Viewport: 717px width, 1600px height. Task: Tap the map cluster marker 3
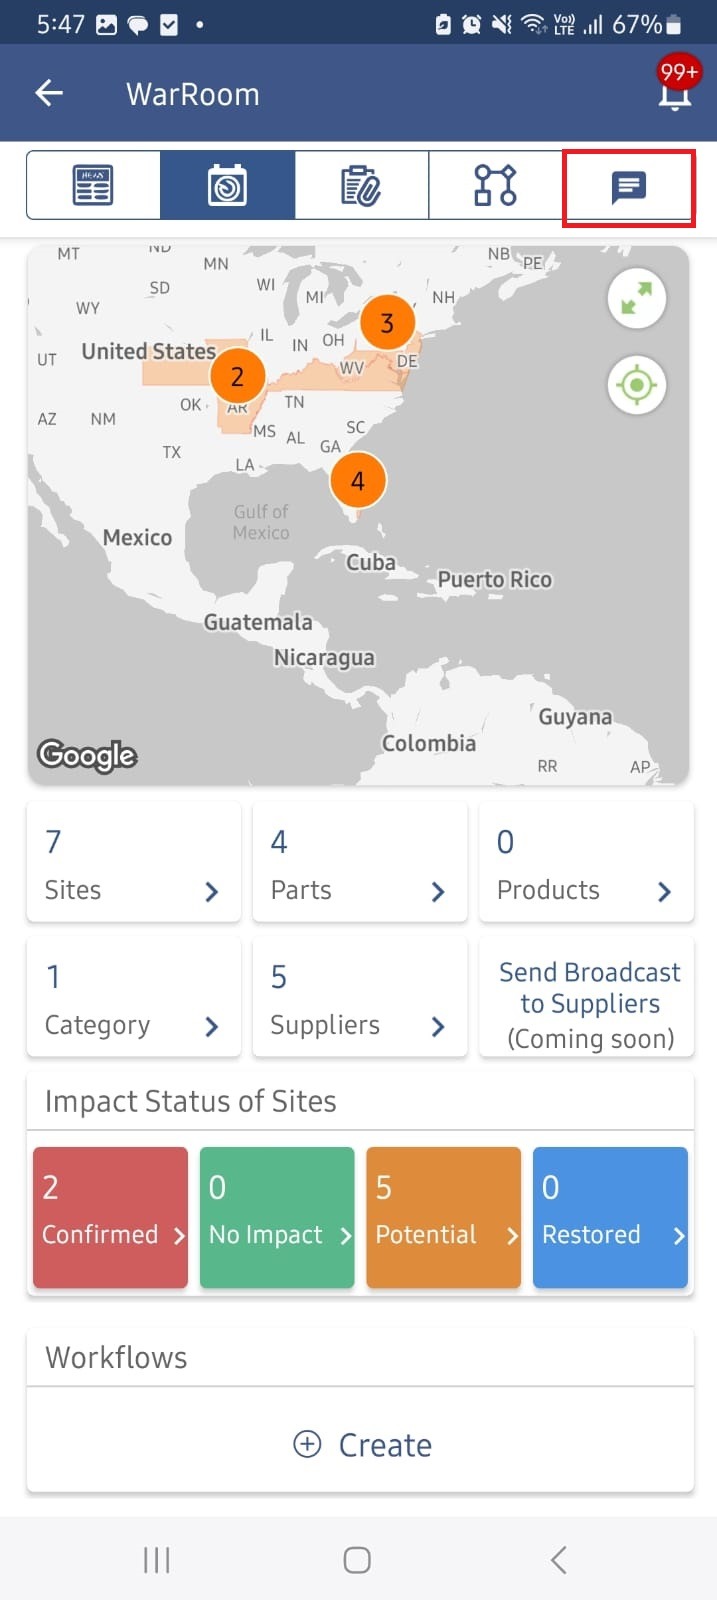click(387, 323)
